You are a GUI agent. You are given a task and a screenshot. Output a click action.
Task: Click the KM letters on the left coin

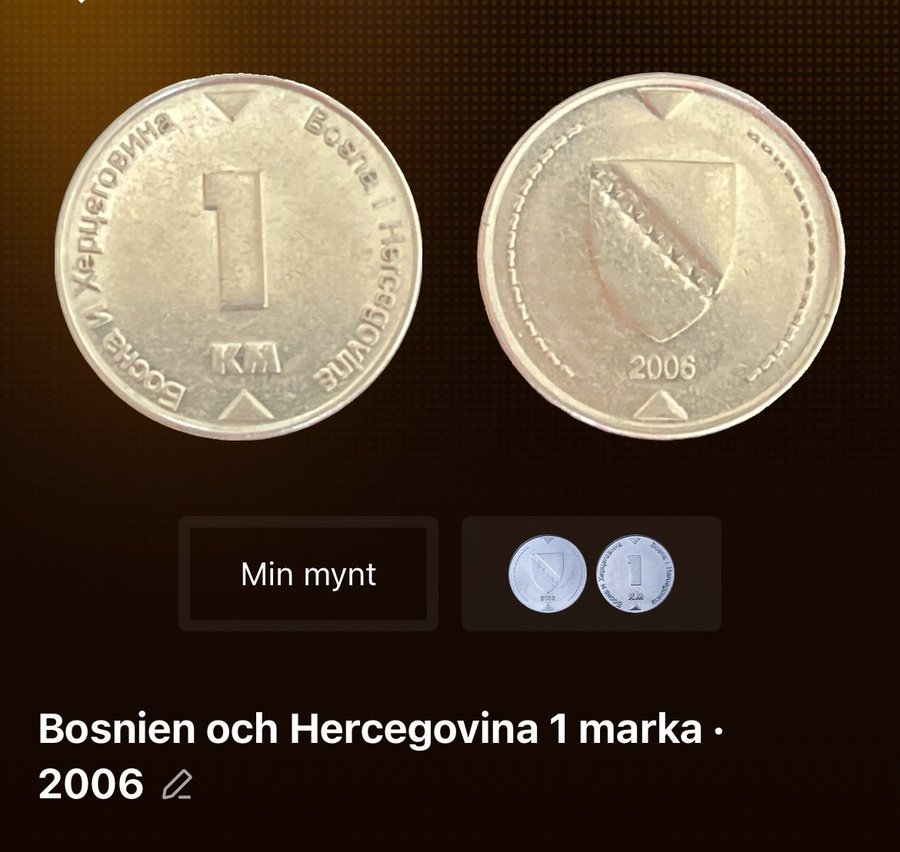(246, 359)
